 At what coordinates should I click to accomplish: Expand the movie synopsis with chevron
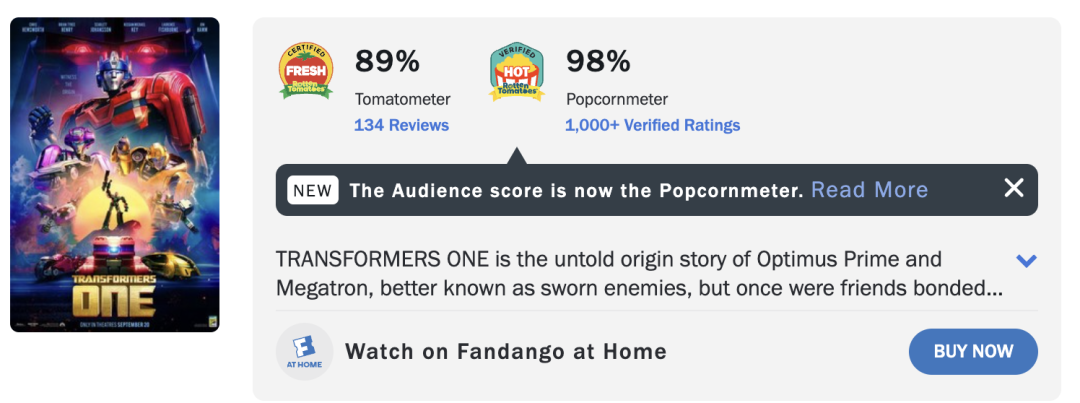(1026, 261)
